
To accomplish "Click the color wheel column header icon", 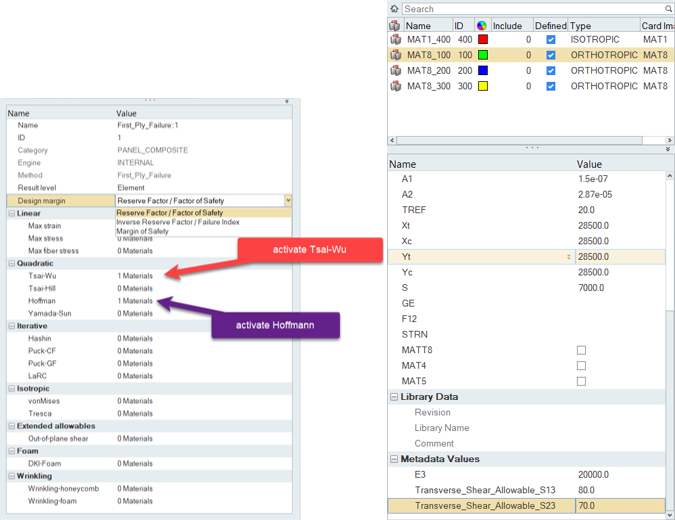I will [481, 25].
